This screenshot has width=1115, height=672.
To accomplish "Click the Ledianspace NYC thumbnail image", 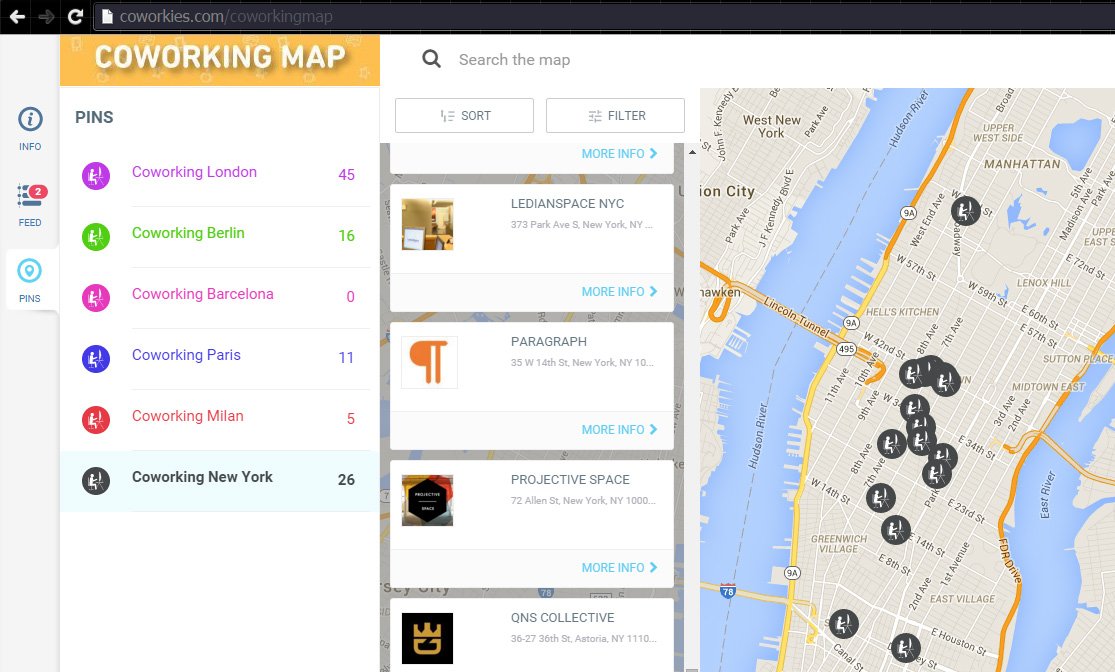I will pos(427,224).
